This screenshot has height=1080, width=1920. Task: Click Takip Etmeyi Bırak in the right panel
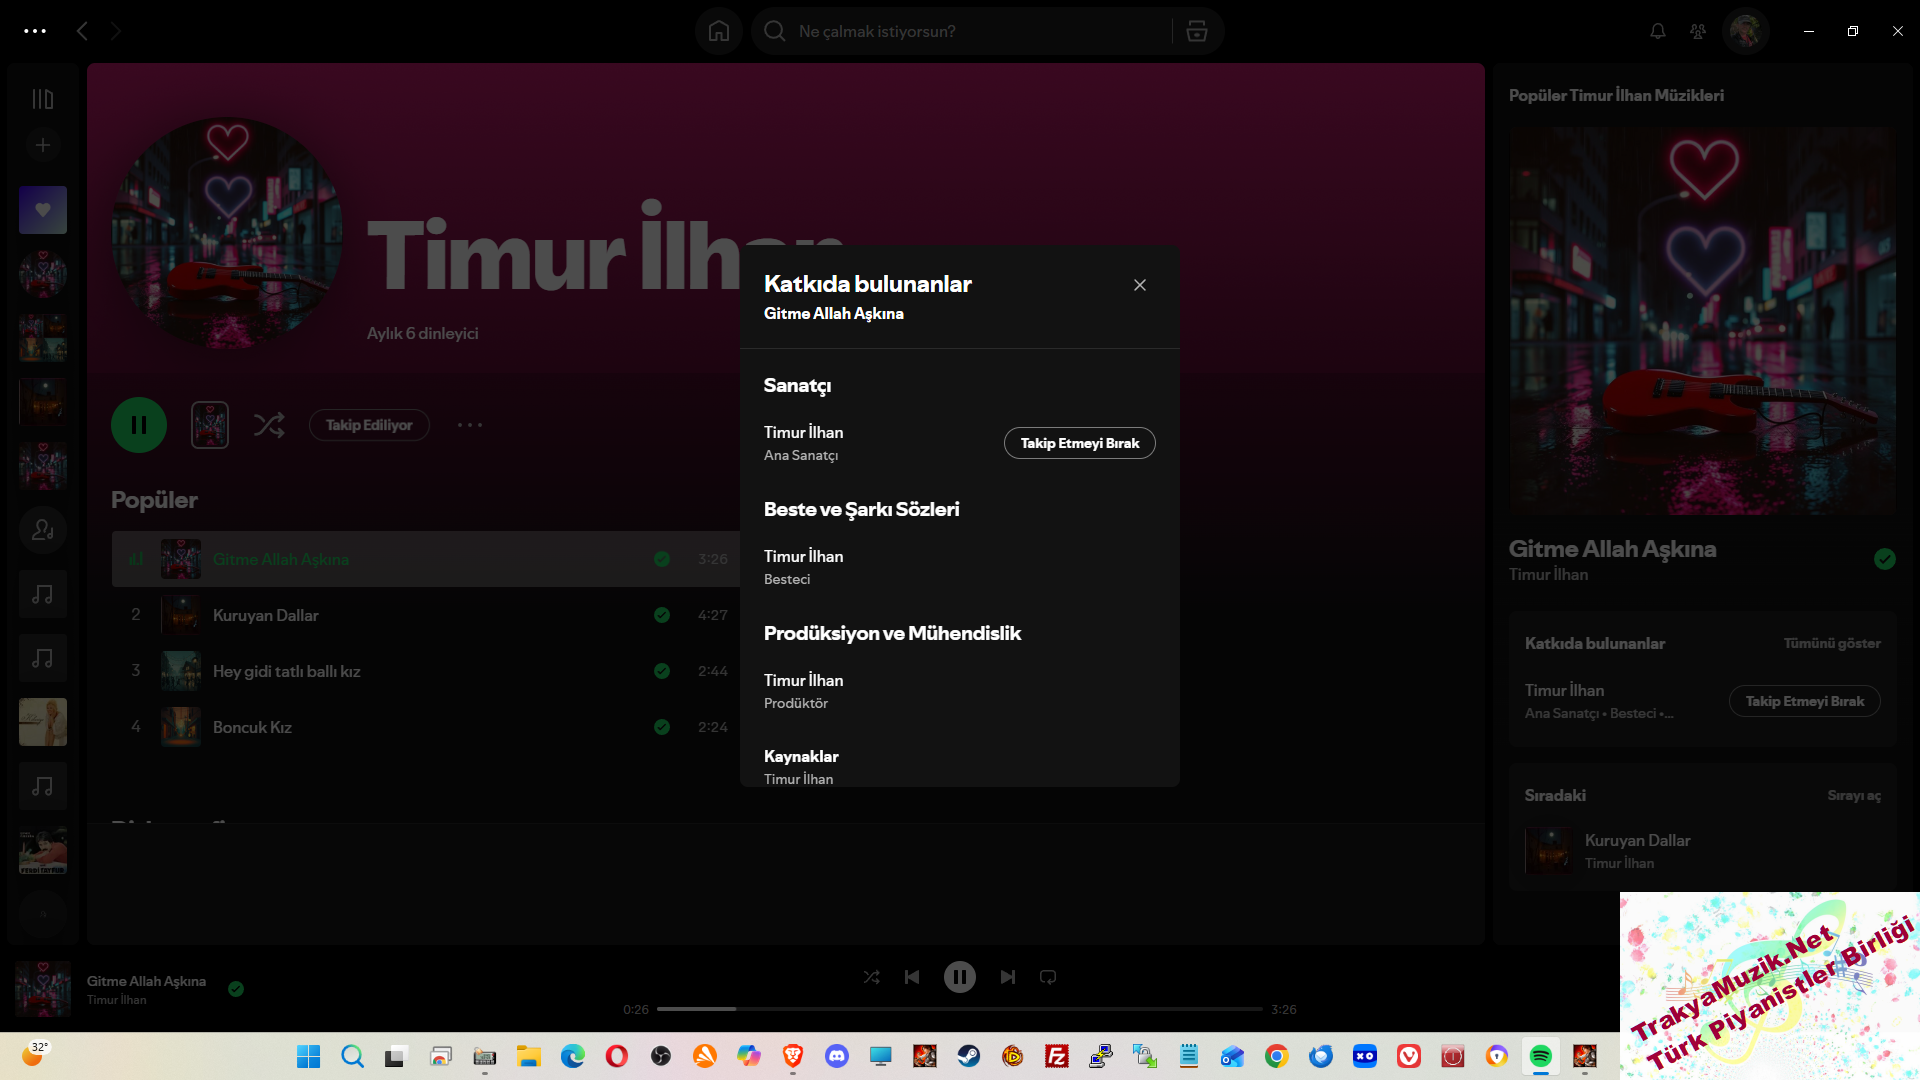pos(1805,701)
